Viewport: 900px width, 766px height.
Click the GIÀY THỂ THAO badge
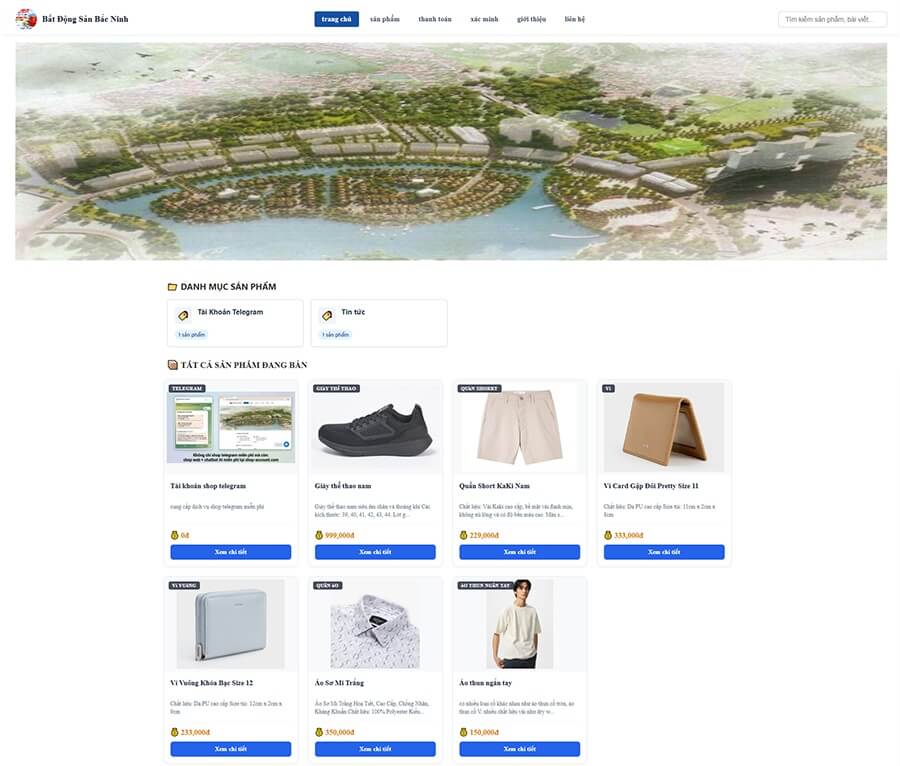coord(336,388)
